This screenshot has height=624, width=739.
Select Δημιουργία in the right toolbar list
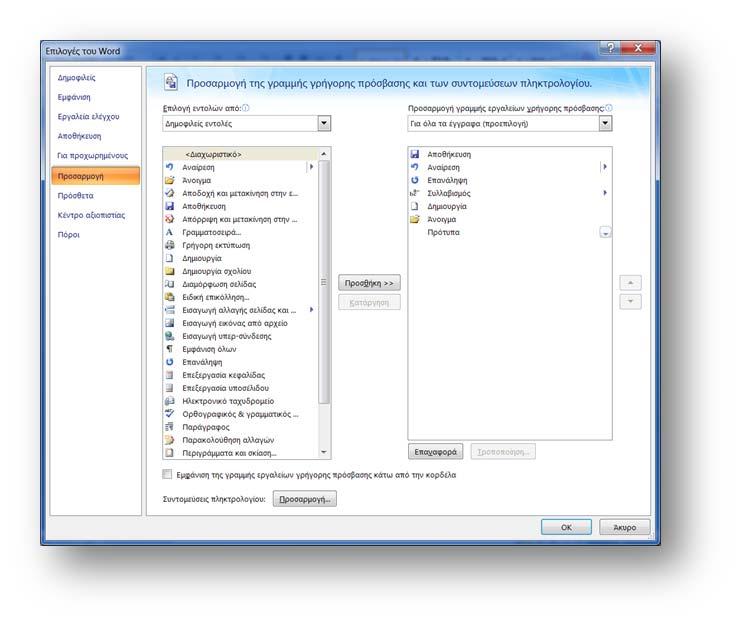[510, 206]
